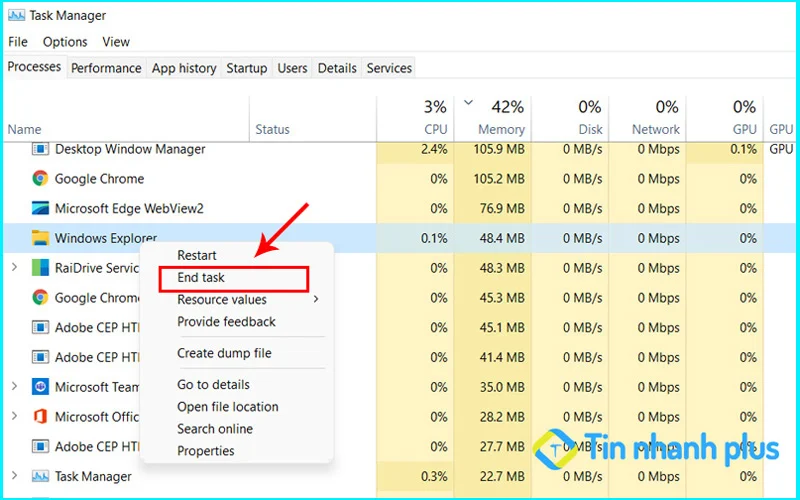Click the Adobe CEP icon in 45.1 MB row
Screen dimensions: 800x500
pyautogui.click(x=40, y=327)
